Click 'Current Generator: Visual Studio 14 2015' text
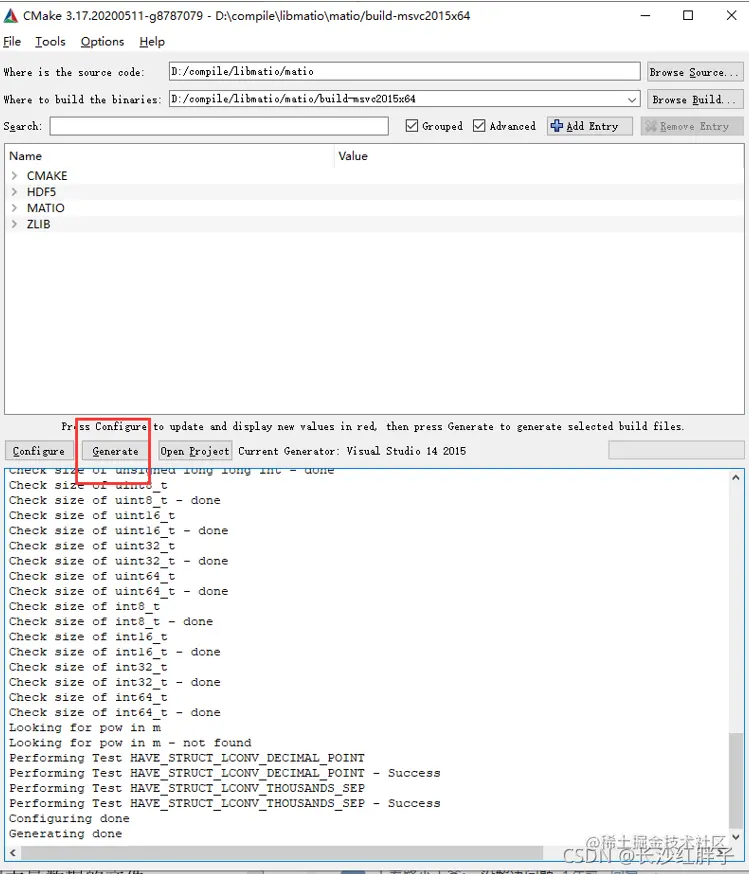This screenshot has width=749, height=874. point(352,451)
